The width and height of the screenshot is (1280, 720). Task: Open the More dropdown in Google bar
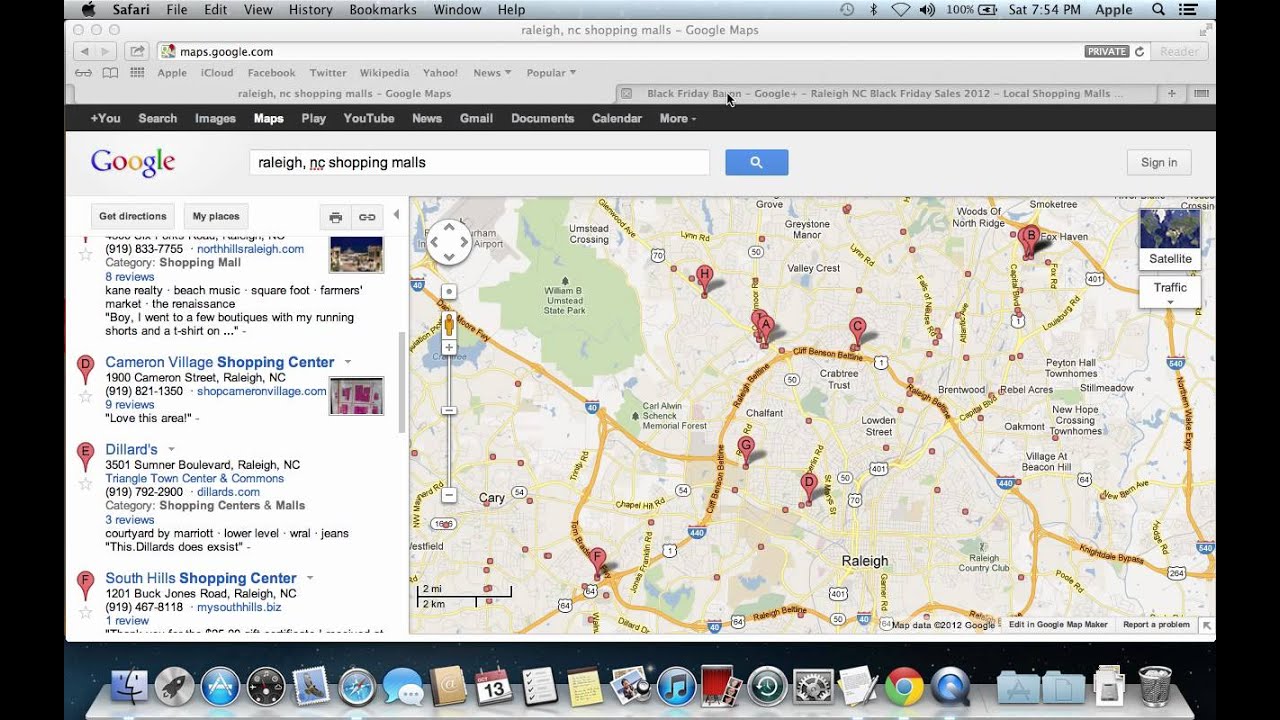click(677, 118)
